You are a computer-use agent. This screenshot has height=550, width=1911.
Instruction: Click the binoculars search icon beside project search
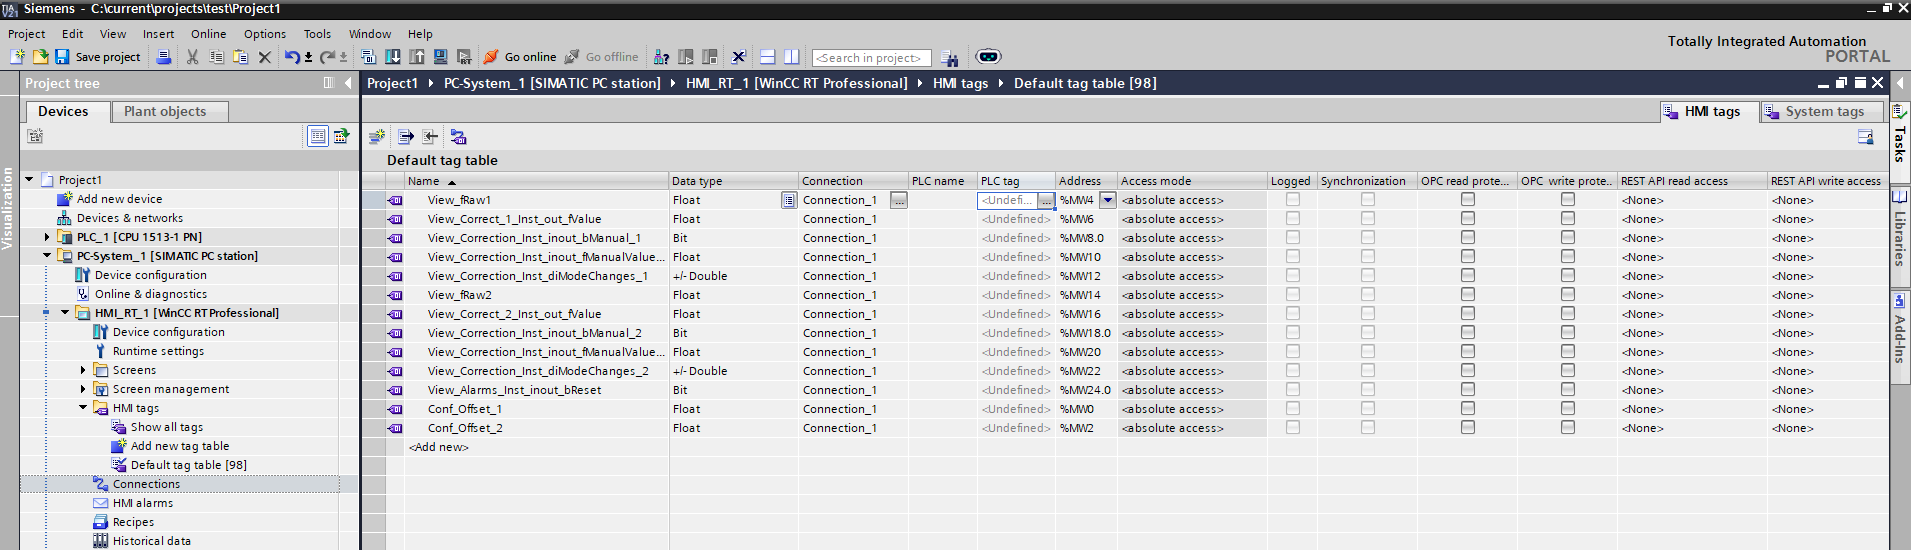(x=950, y=58)
